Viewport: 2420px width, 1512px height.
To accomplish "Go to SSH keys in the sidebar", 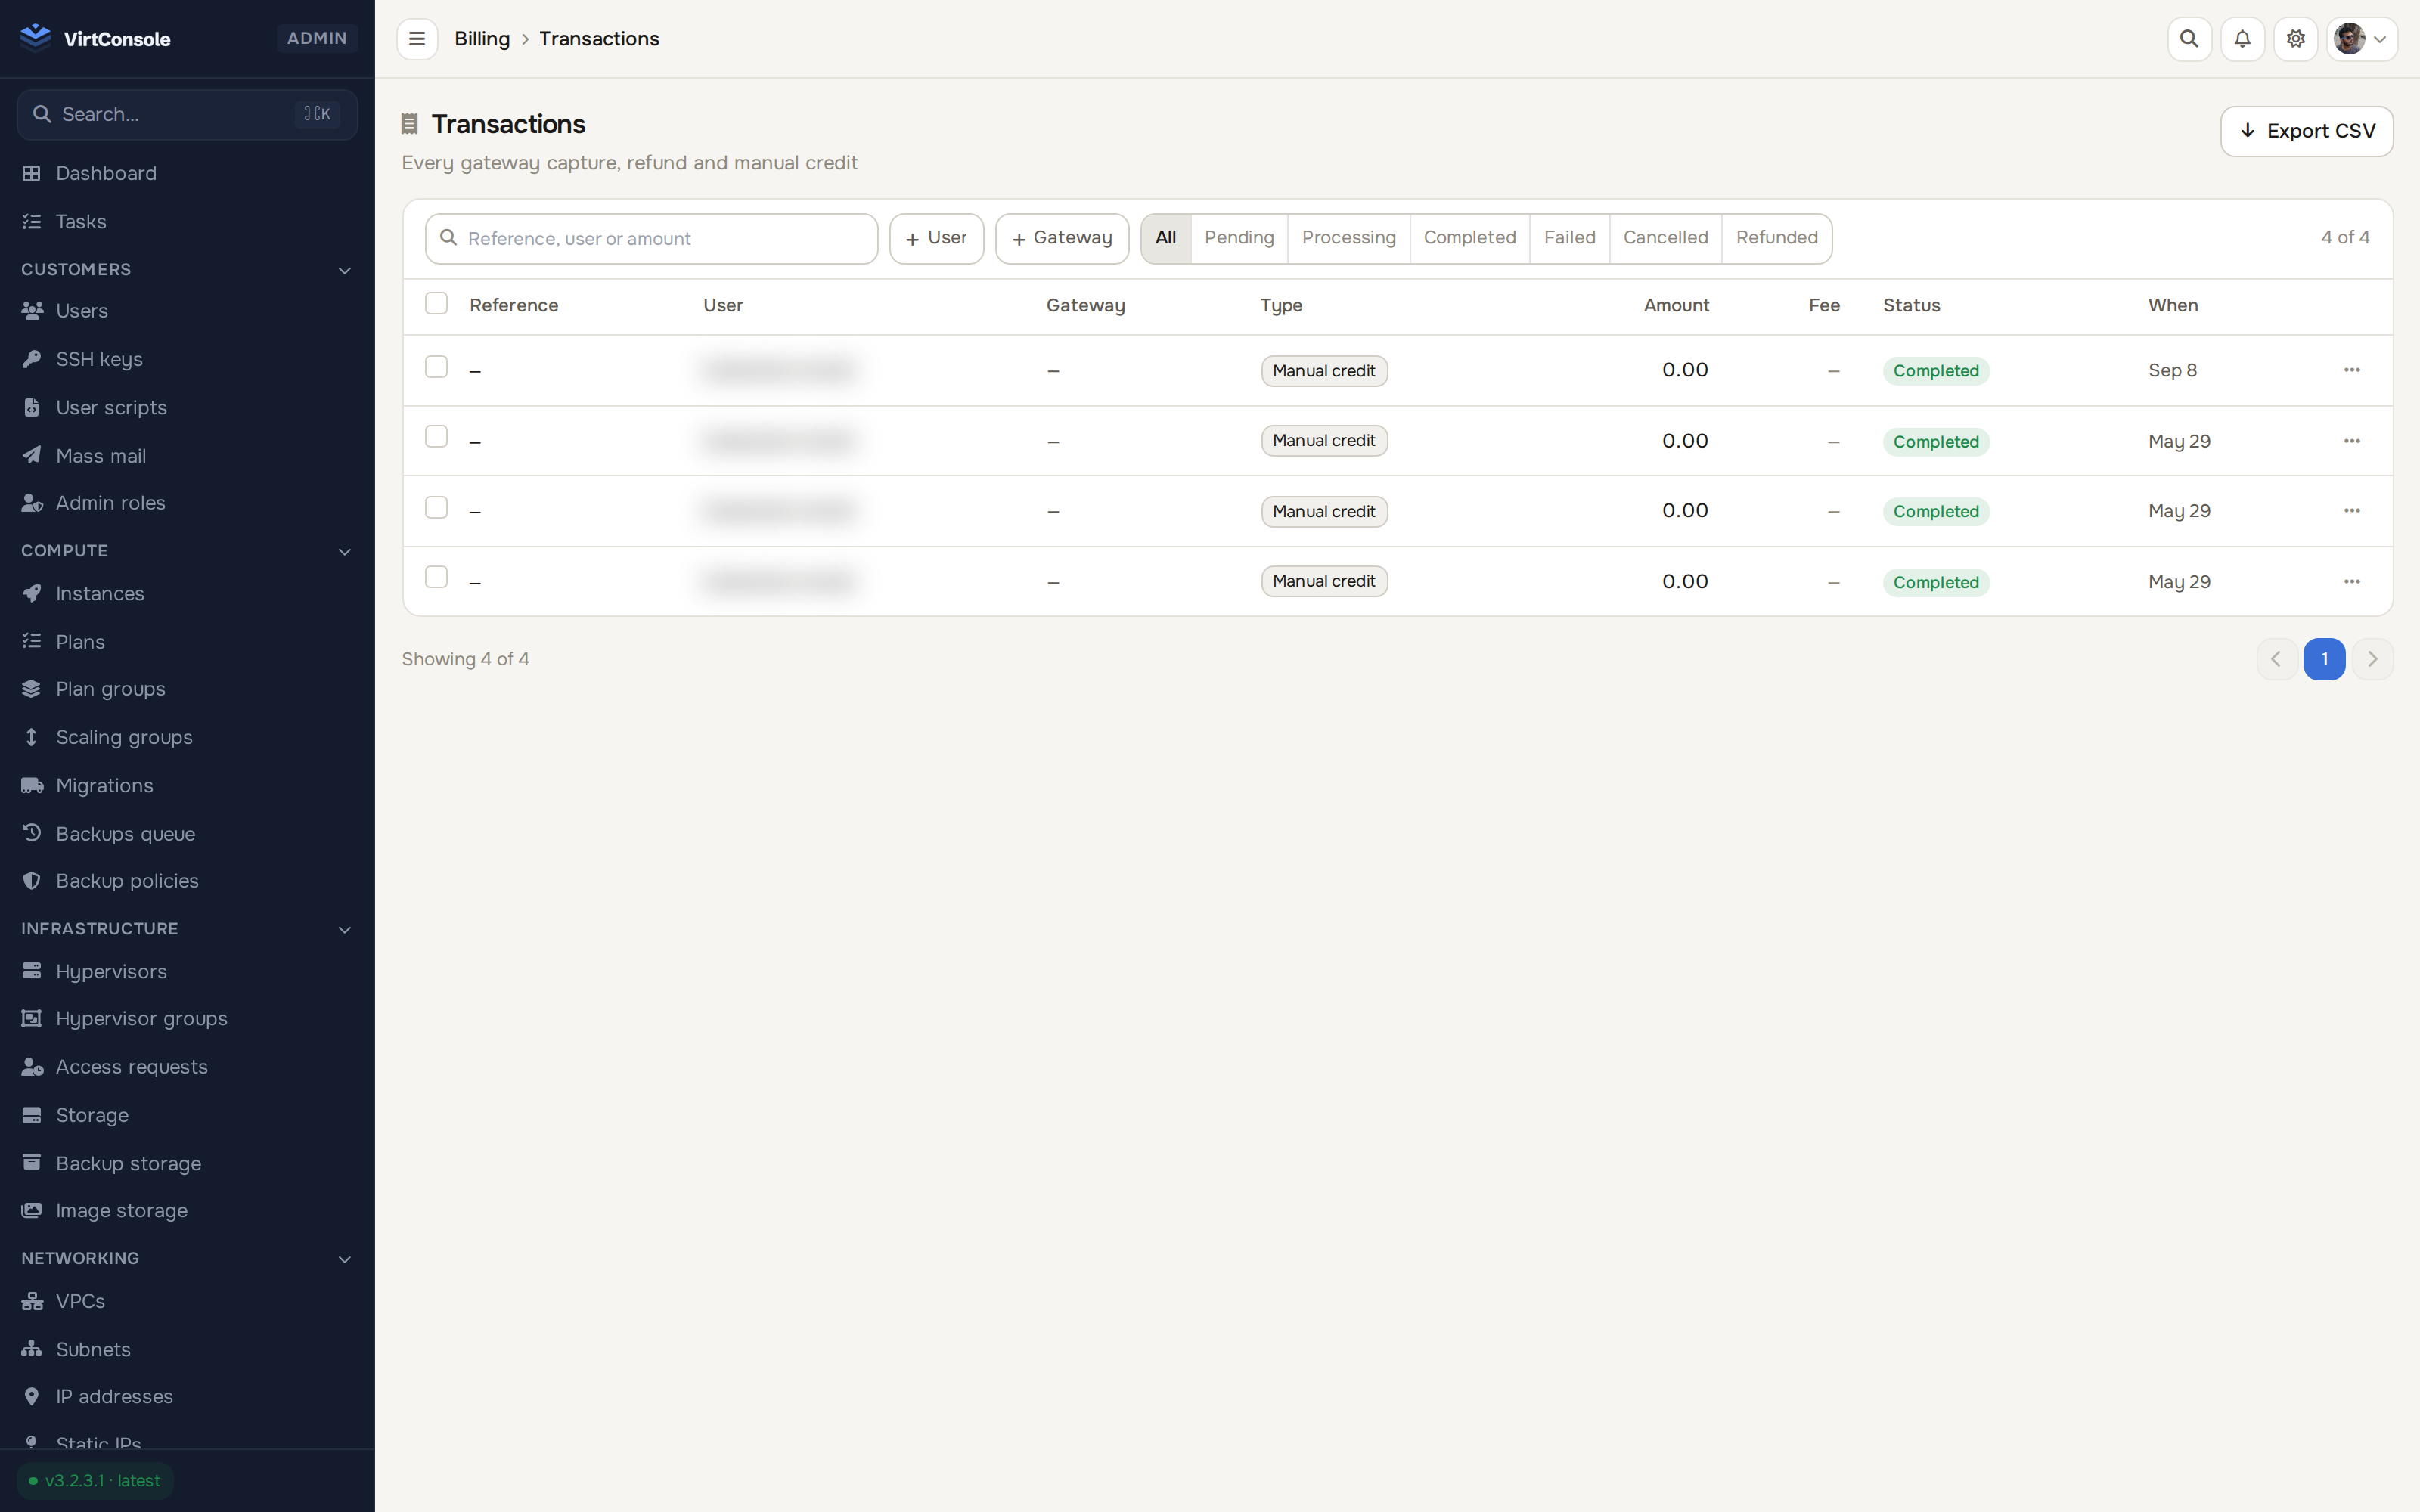I will (x=187, y=359).
